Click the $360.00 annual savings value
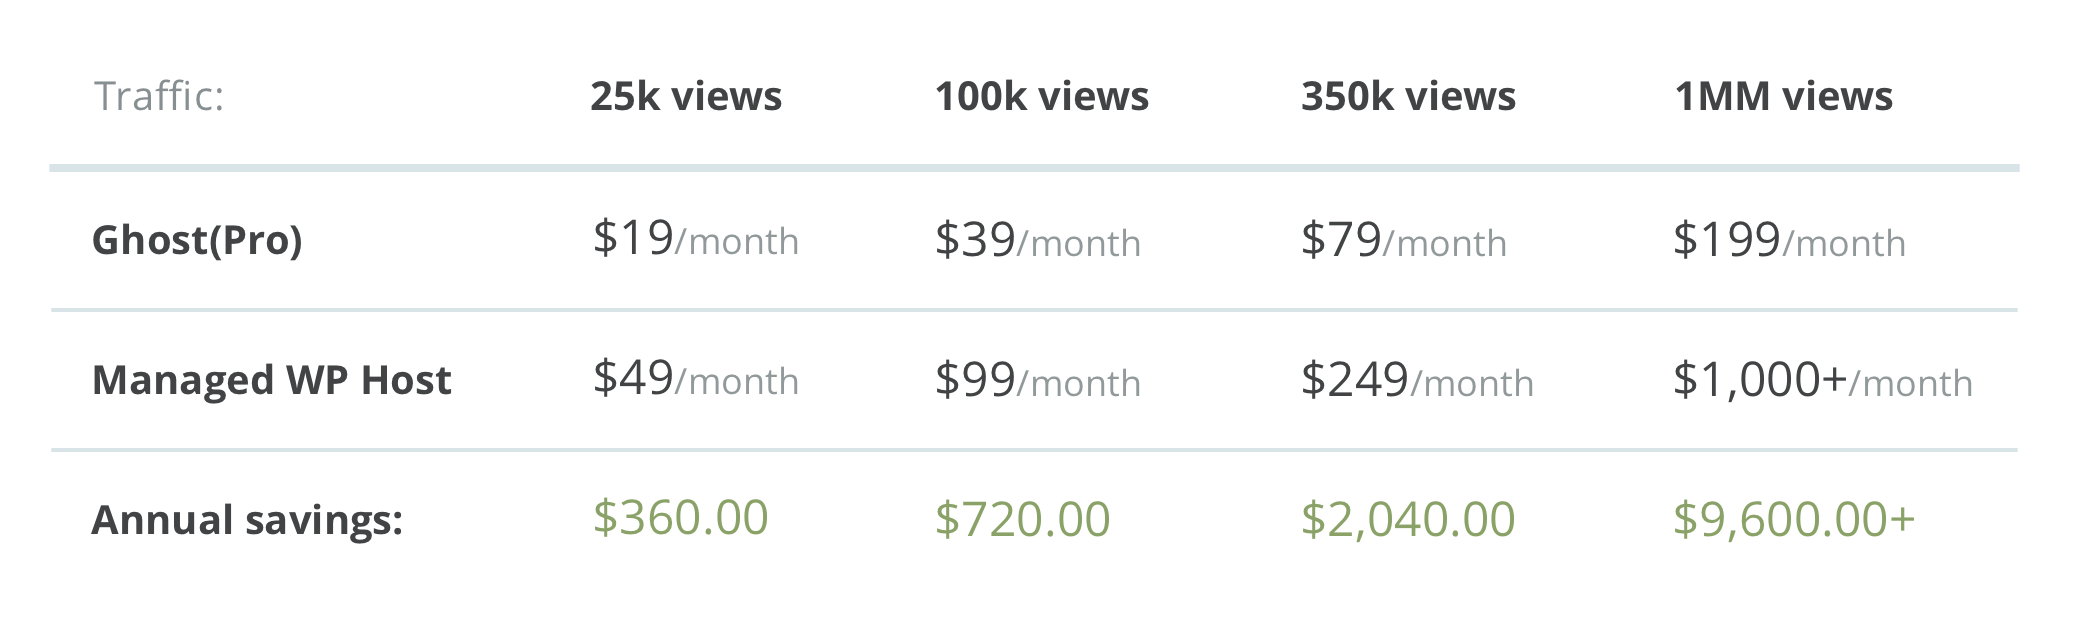 coord(681,518)
